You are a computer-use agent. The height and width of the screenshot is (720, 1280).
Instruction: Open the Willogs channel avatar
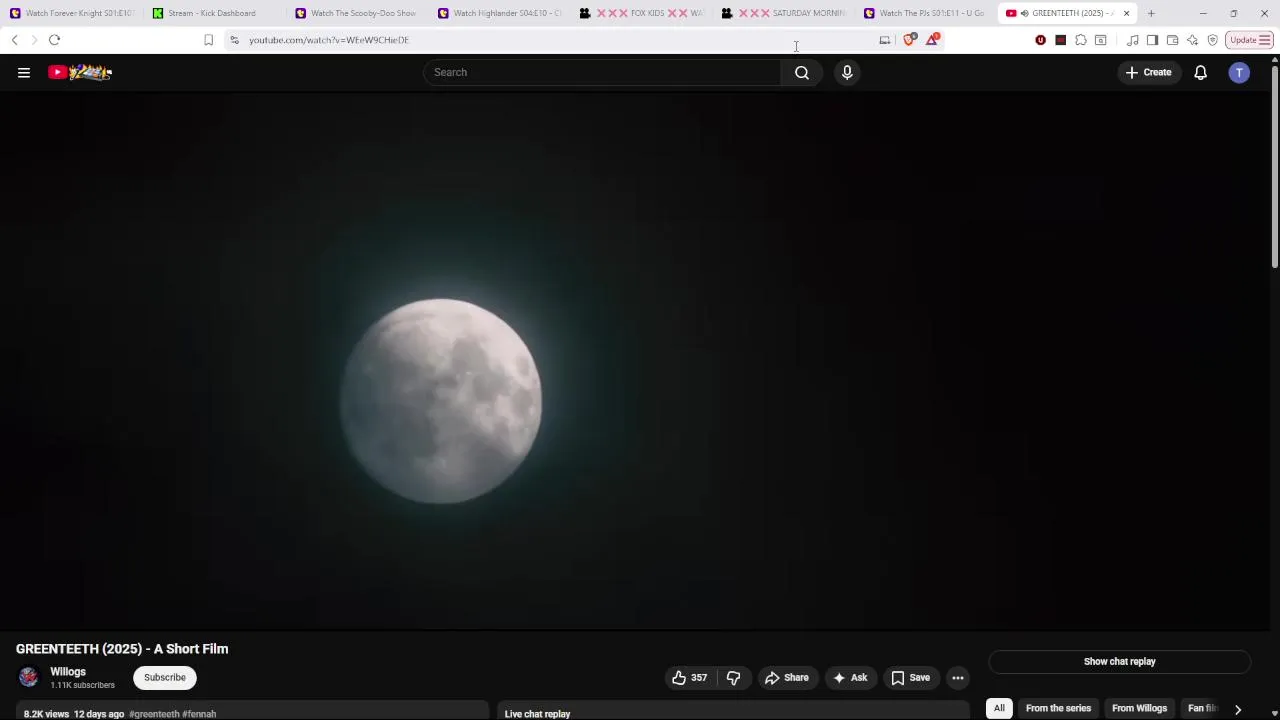pos(28,678)
